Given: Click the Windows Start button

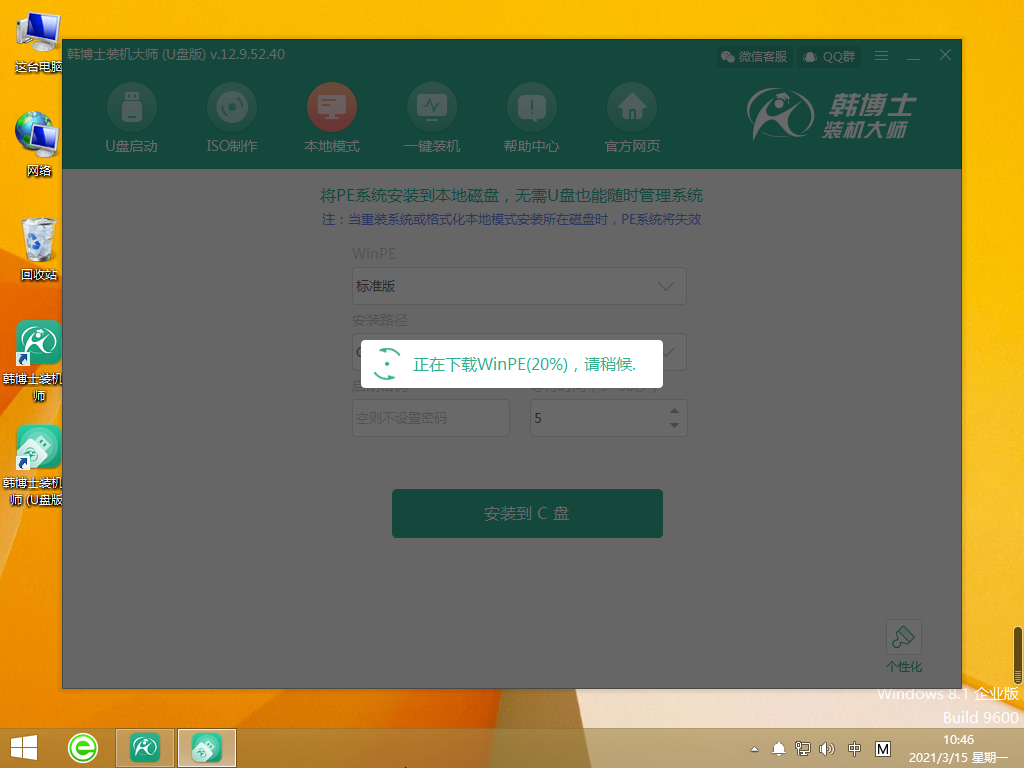Looking at the screenshot, I should coord(24,747).
